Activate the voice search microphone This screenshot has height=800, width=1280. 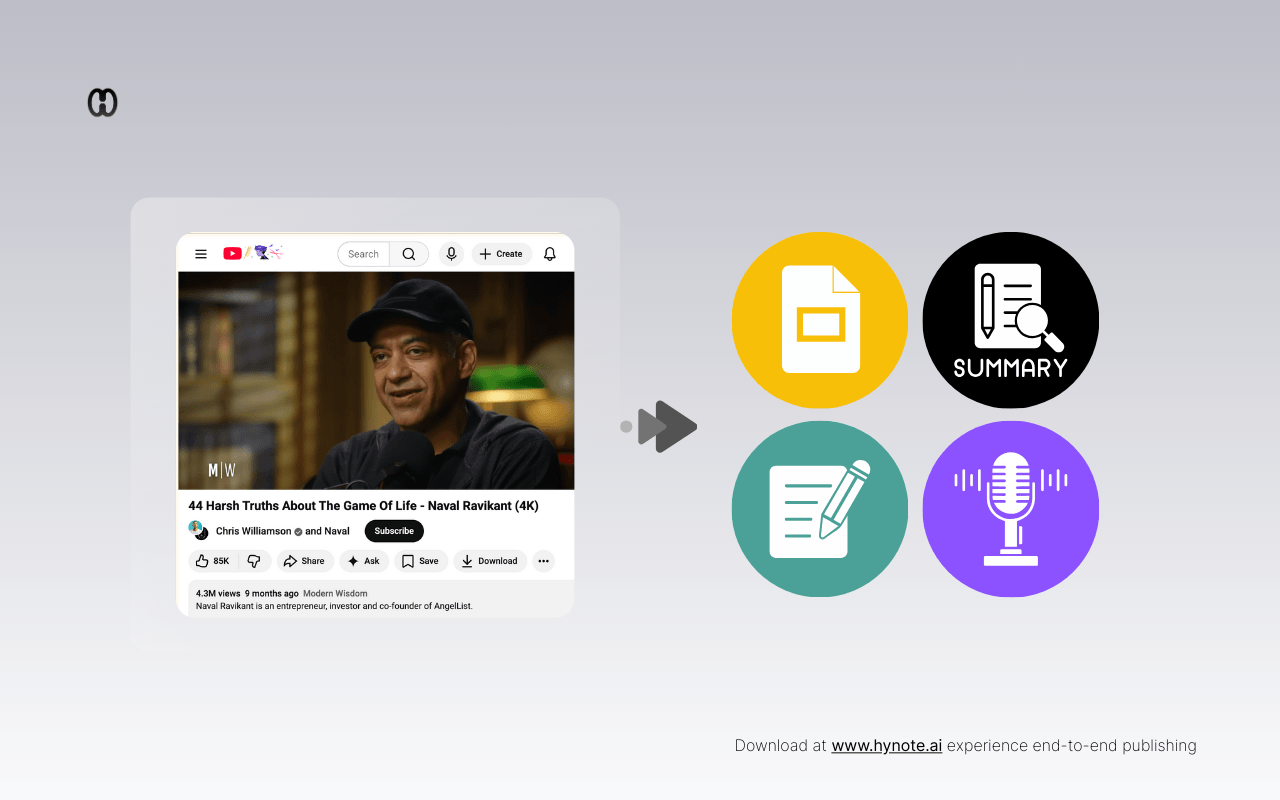[451, 253]
